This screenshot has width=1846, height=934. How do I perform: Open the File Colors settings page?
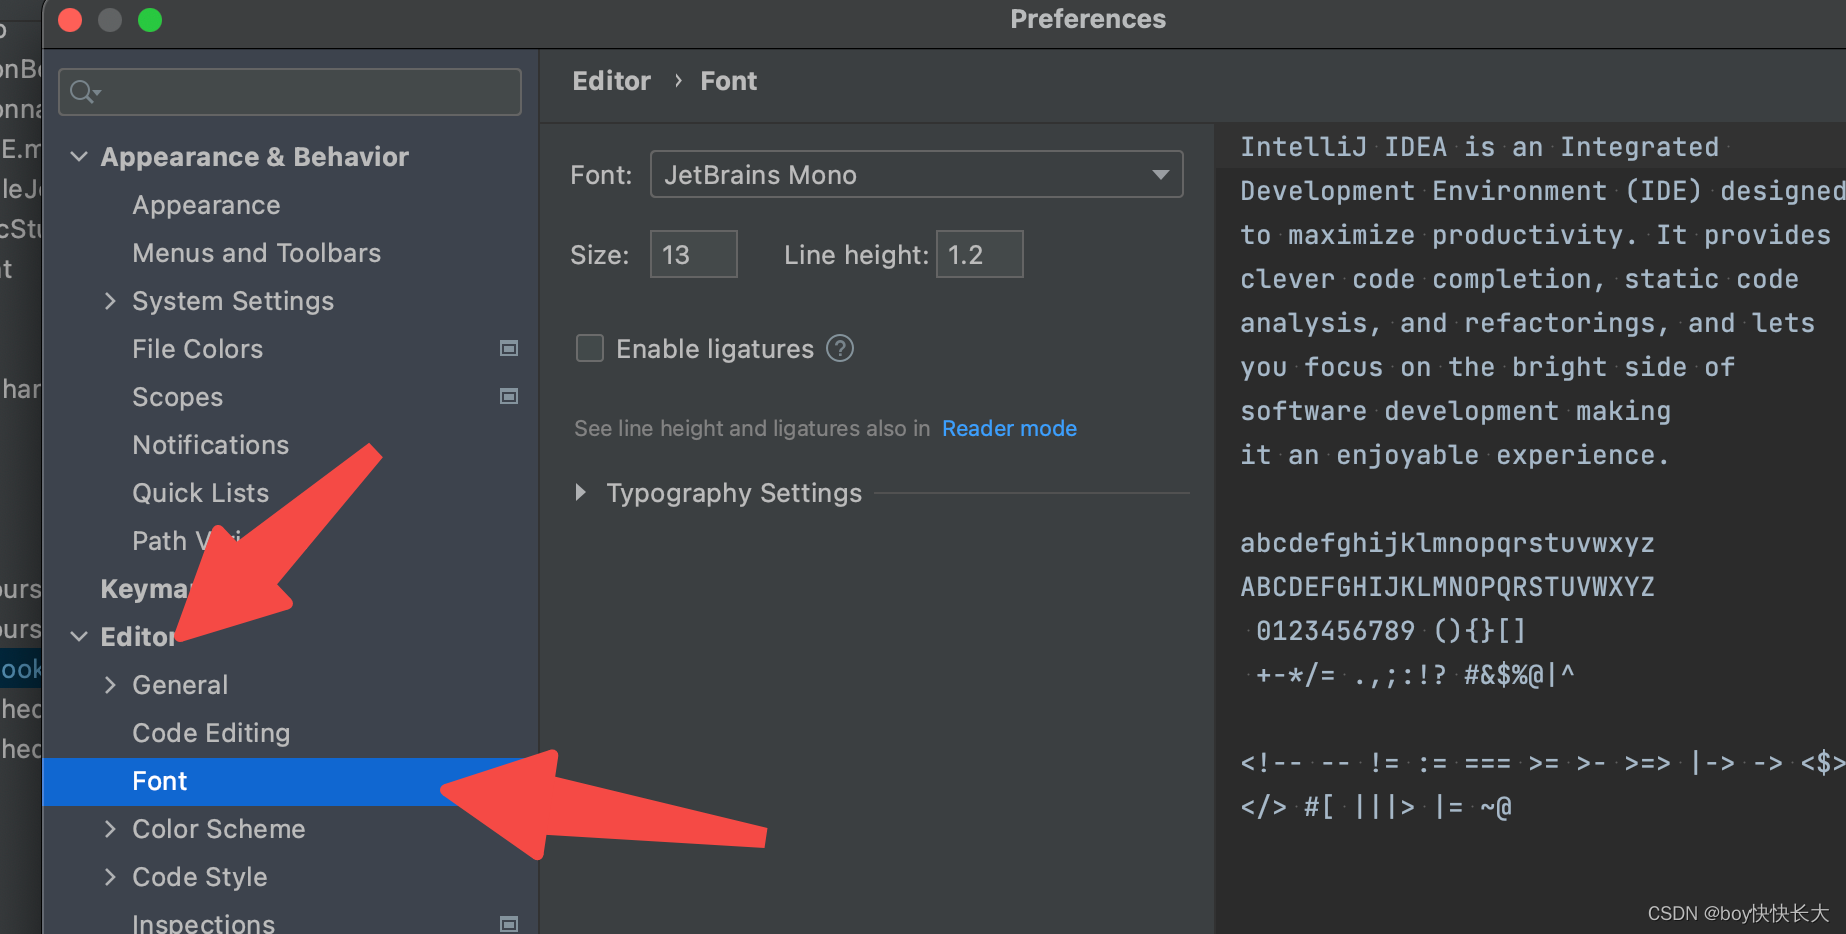[x=197, y=349]
